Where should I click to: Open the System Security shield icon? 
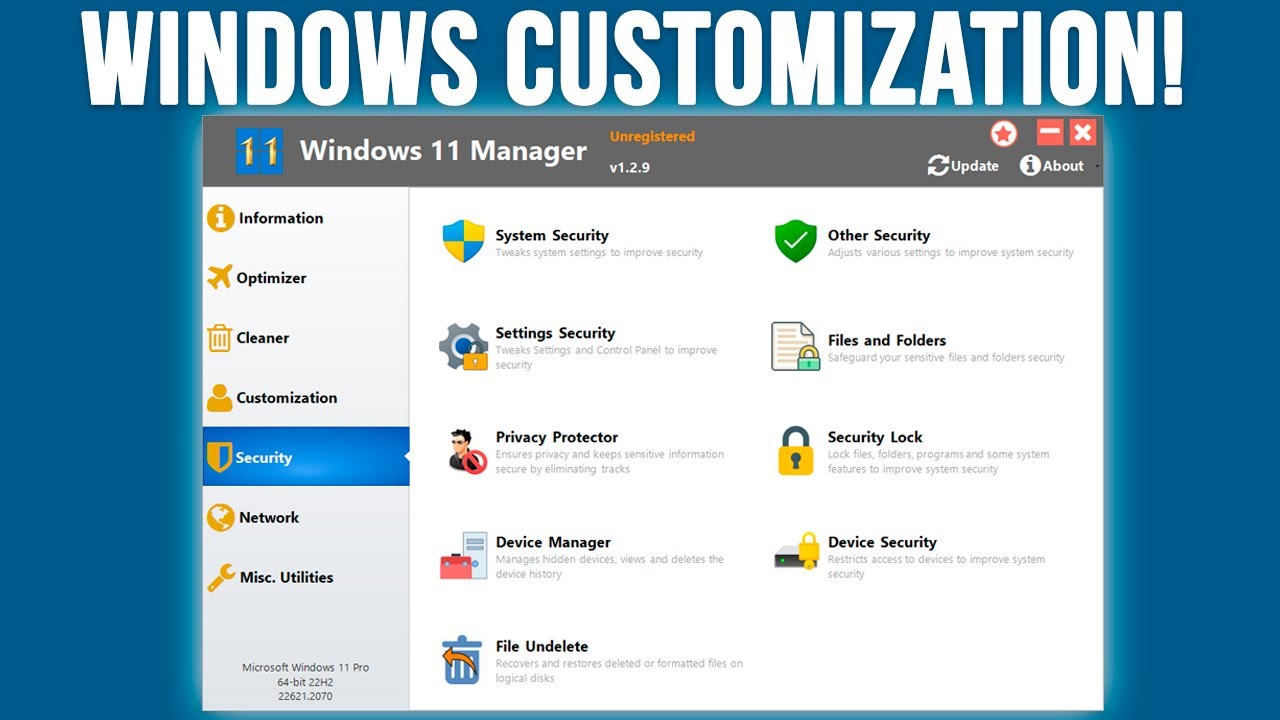click(464, 241)
